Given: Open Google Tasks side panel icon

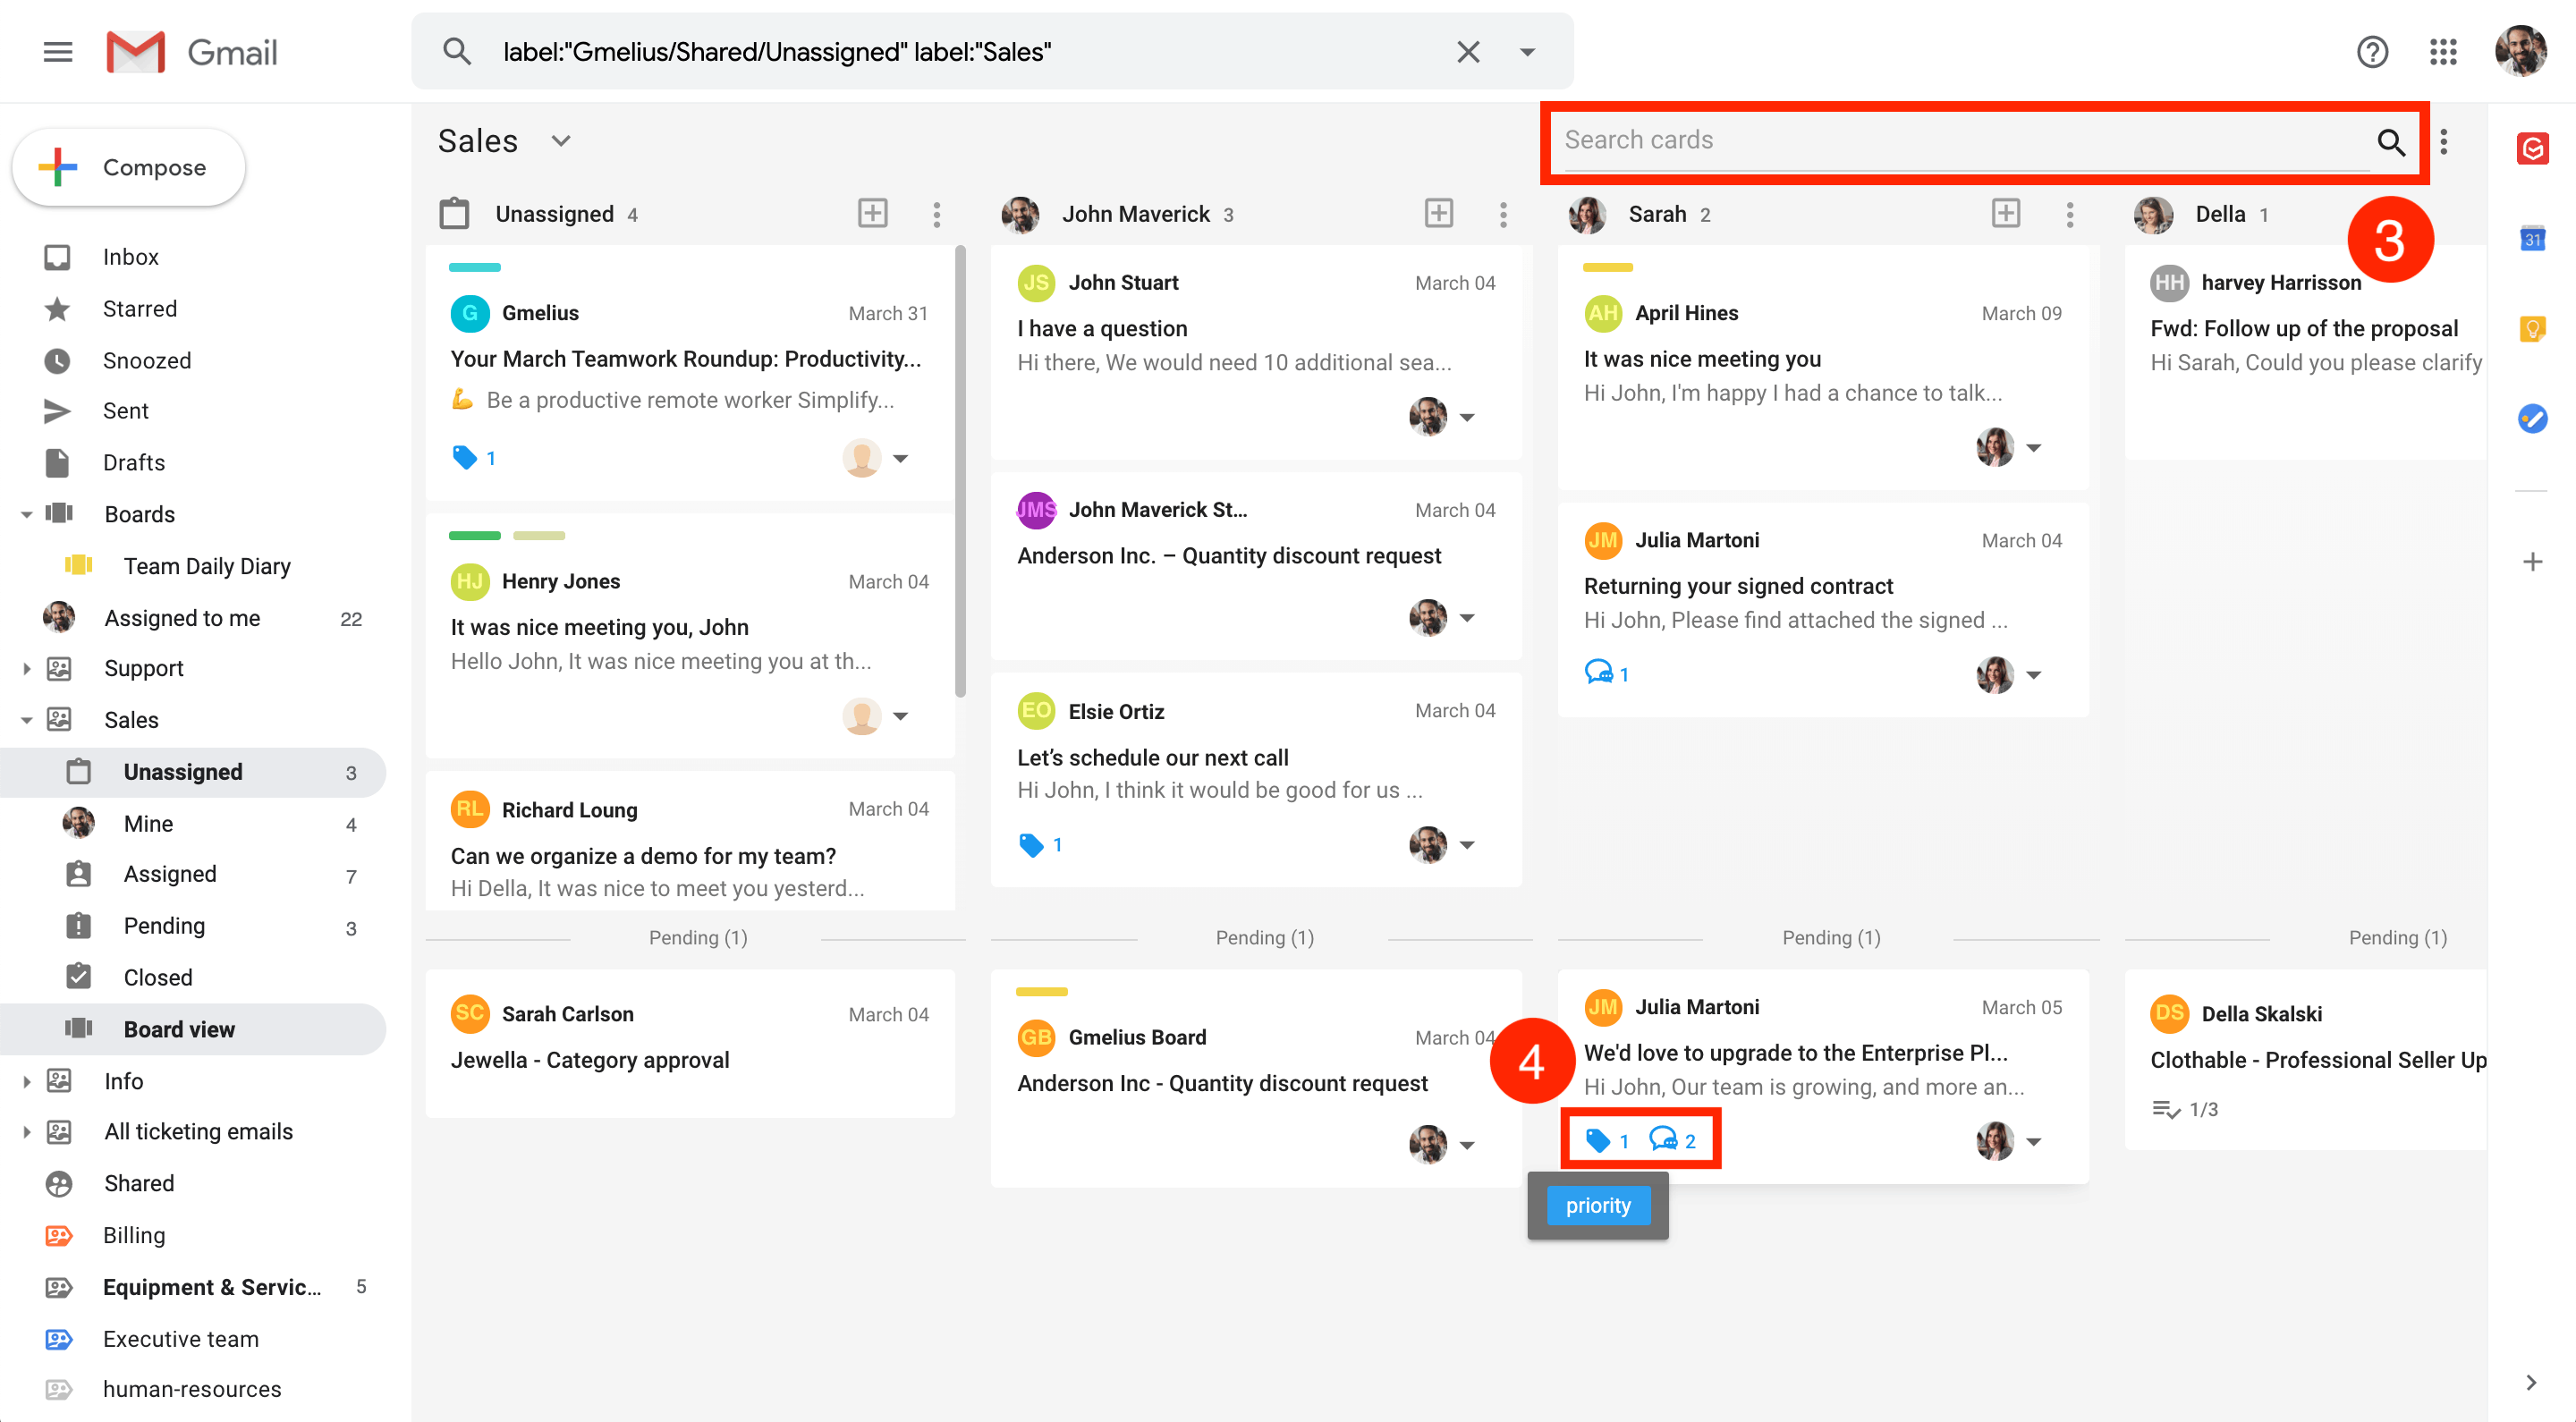Looking at the screenshot, I should pyautogui.click(x=2532, y=418).
